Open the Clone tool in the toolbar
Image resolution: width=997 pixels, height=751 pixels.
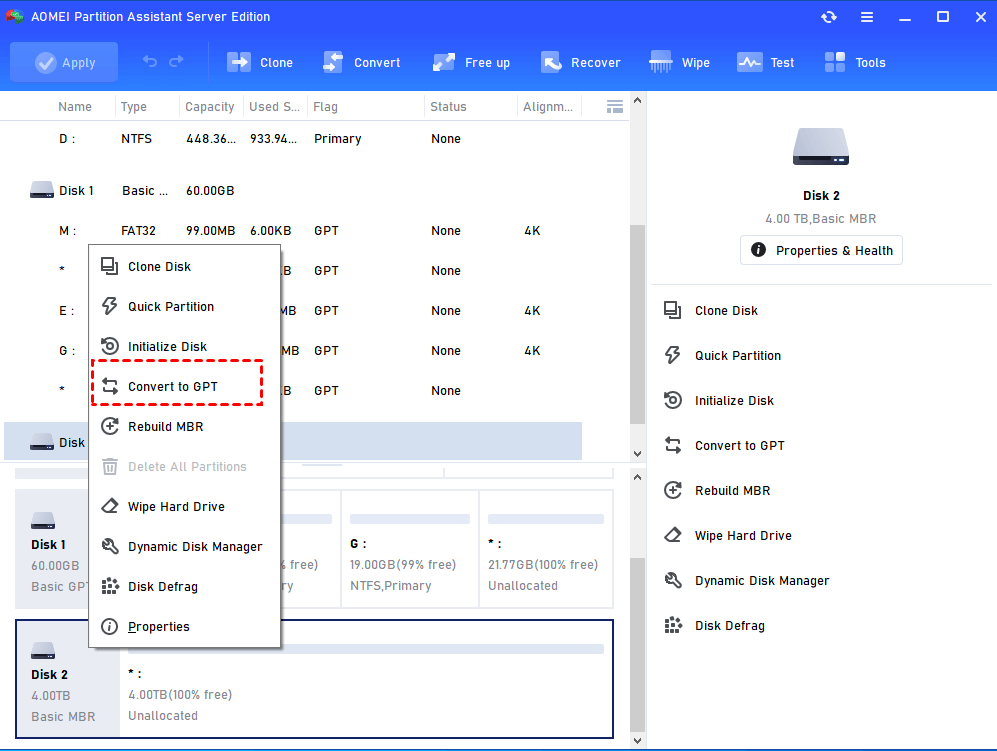[x=259, y=62]
